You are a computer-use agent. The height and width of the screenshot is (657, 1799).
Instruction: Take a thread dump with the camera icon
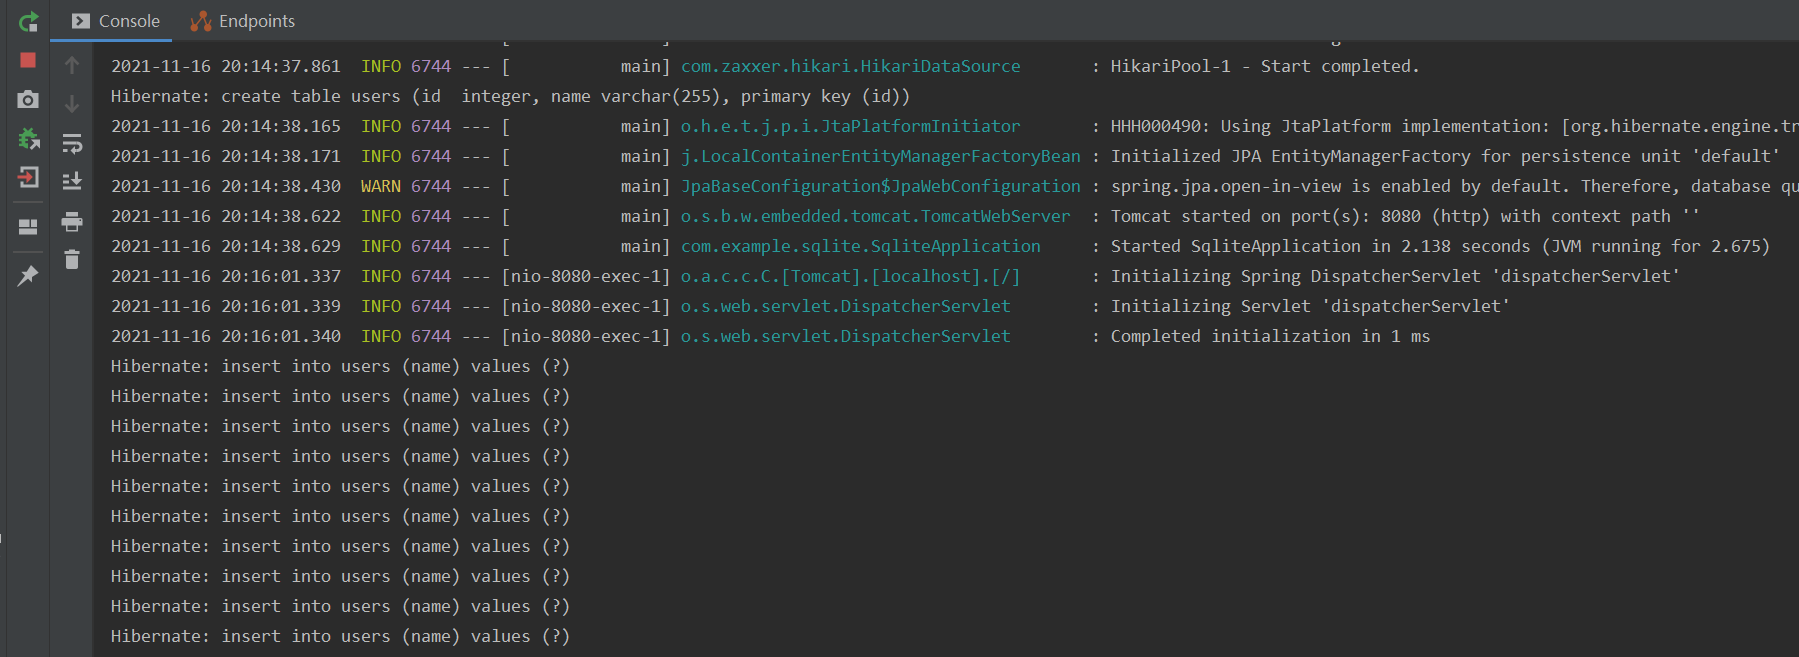point(28,100)
